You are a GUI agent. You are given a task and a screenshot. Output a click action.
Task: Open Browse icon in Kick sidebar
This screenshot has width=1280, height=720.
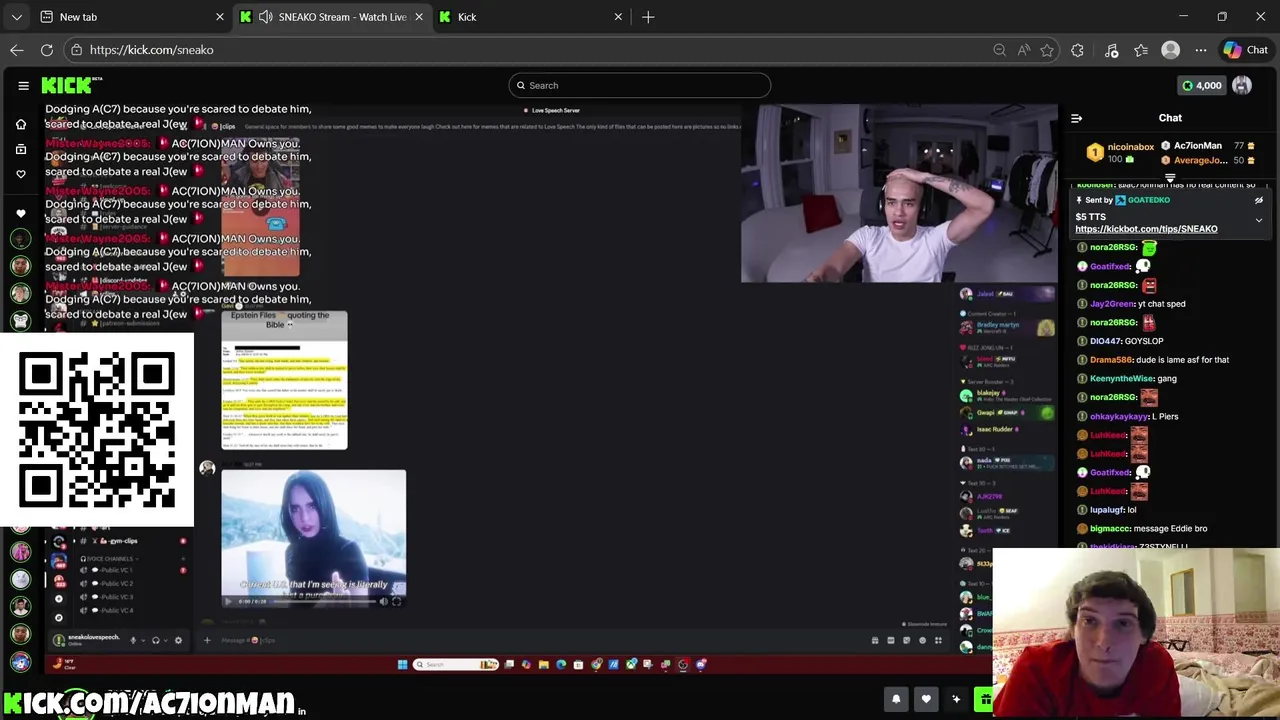(x=21, y=149)
